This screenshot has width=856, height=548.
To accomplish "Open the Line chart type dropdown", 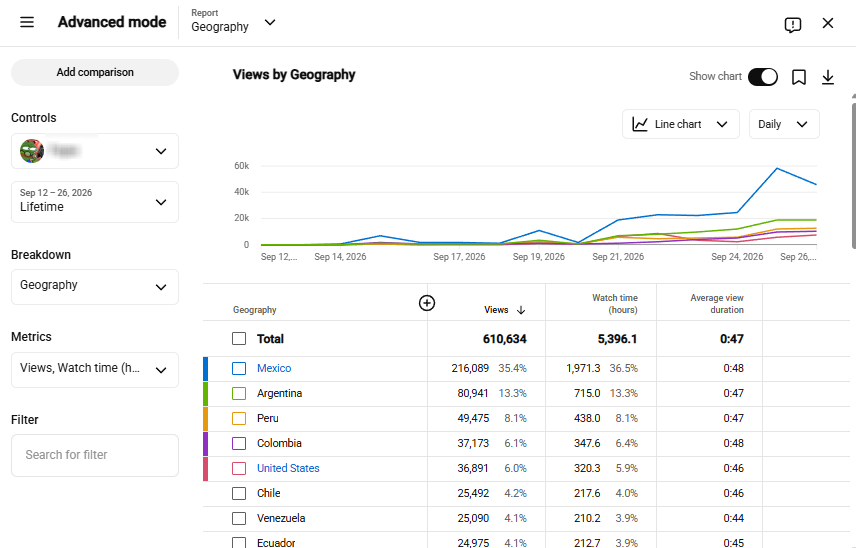I will 680,124.
